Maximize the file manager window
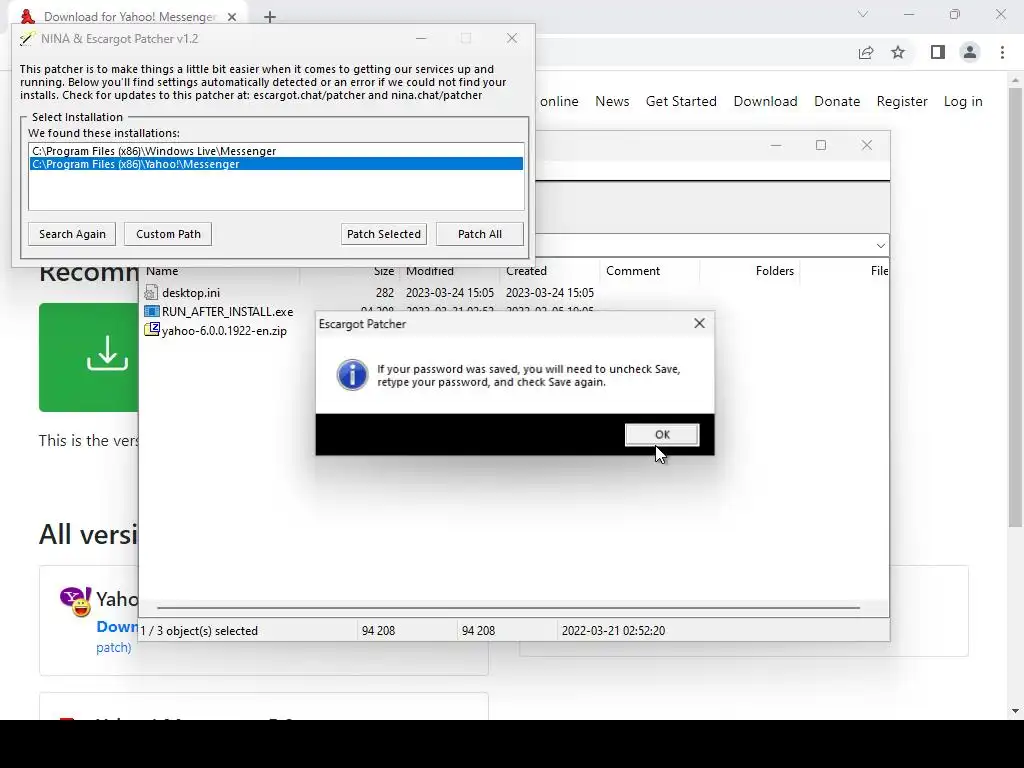Image resolution: width=1024 pixels, height=768 pixels. point(821,145)
